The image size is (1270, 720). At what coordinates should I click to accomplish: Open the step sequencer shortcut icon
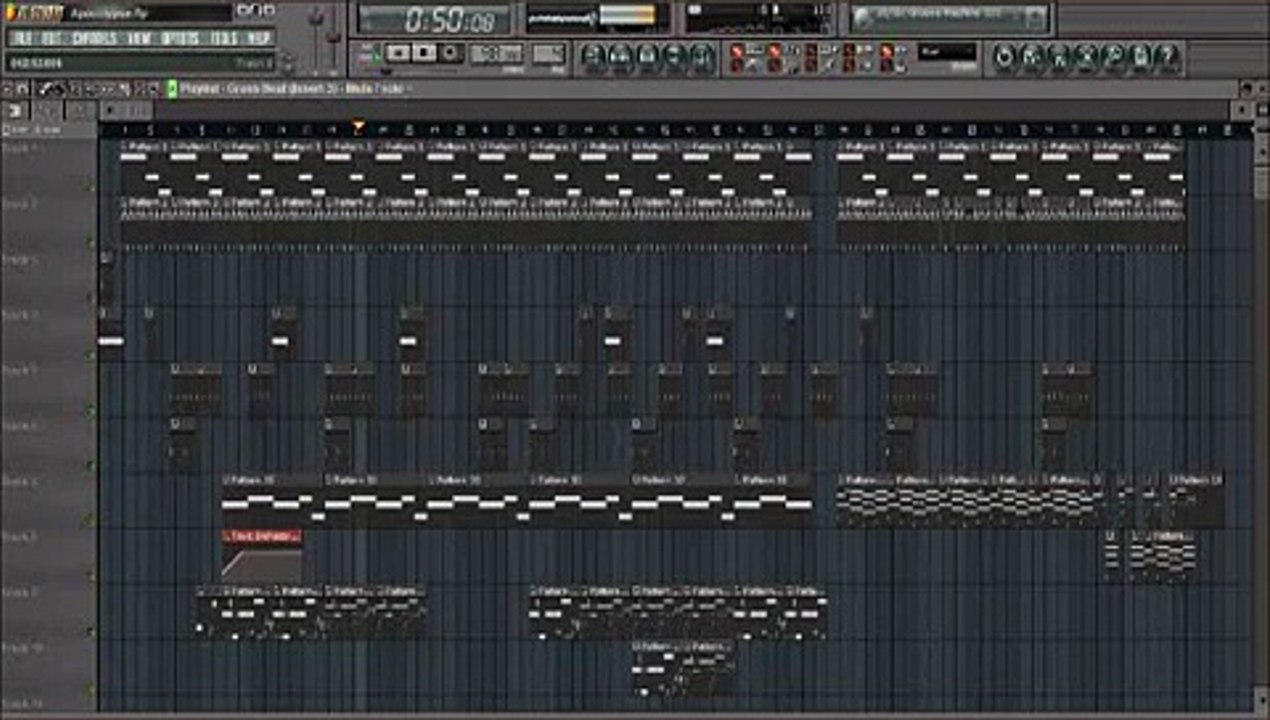pos(621,58)
